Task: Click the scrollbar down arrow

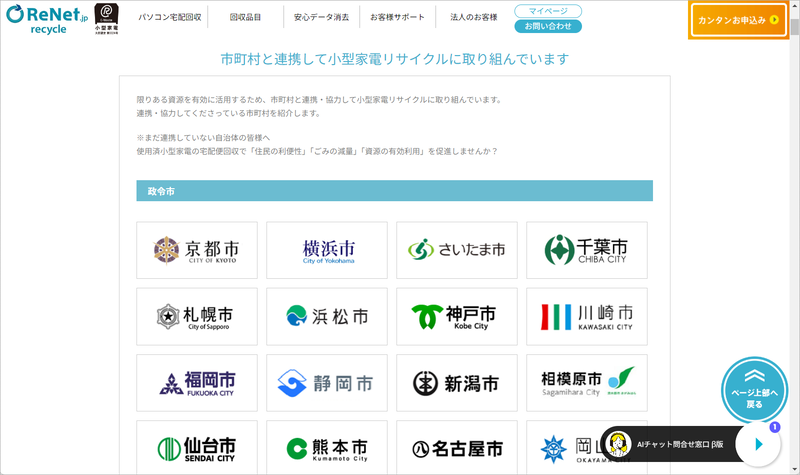Action: coord(795,470)
